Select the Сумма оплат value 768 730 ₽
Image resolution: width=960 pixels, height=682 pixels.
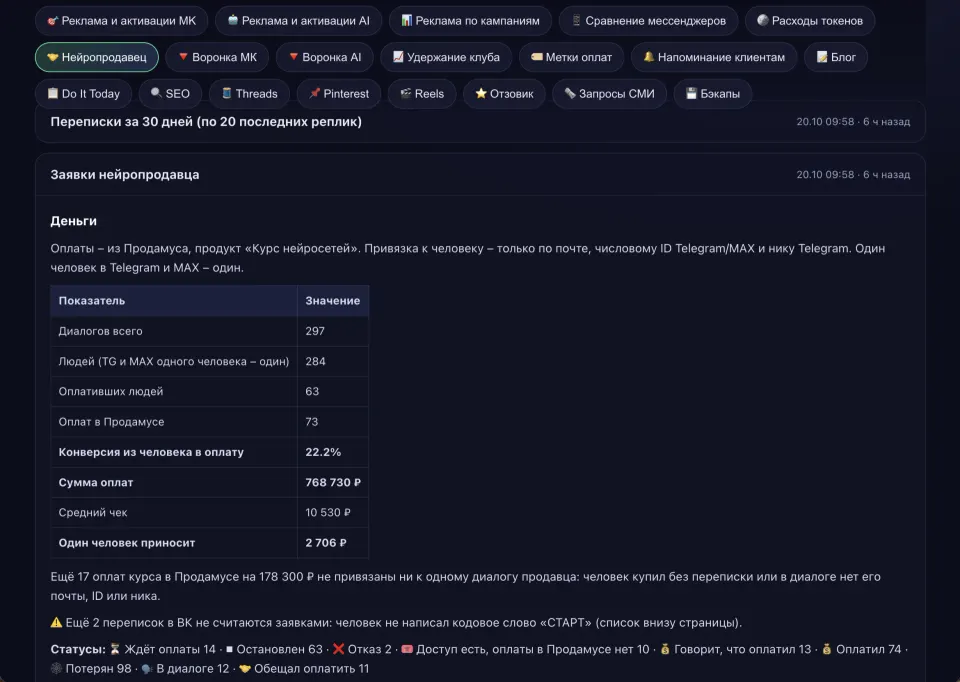[x=333, y=482]
